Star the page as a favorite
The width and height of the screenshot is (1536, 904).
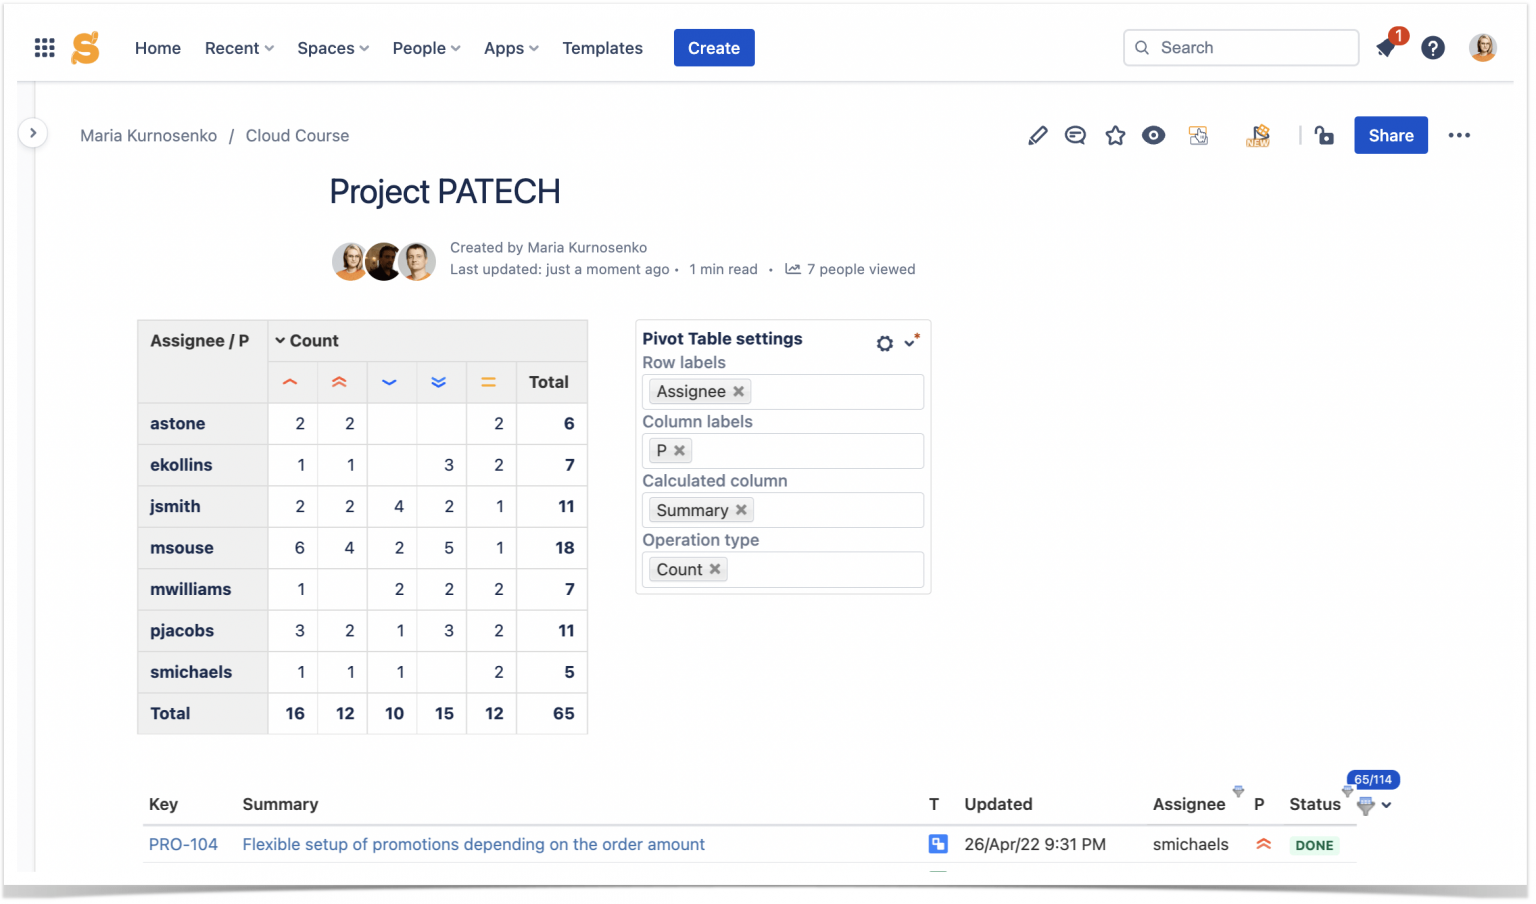(1115, 135)
